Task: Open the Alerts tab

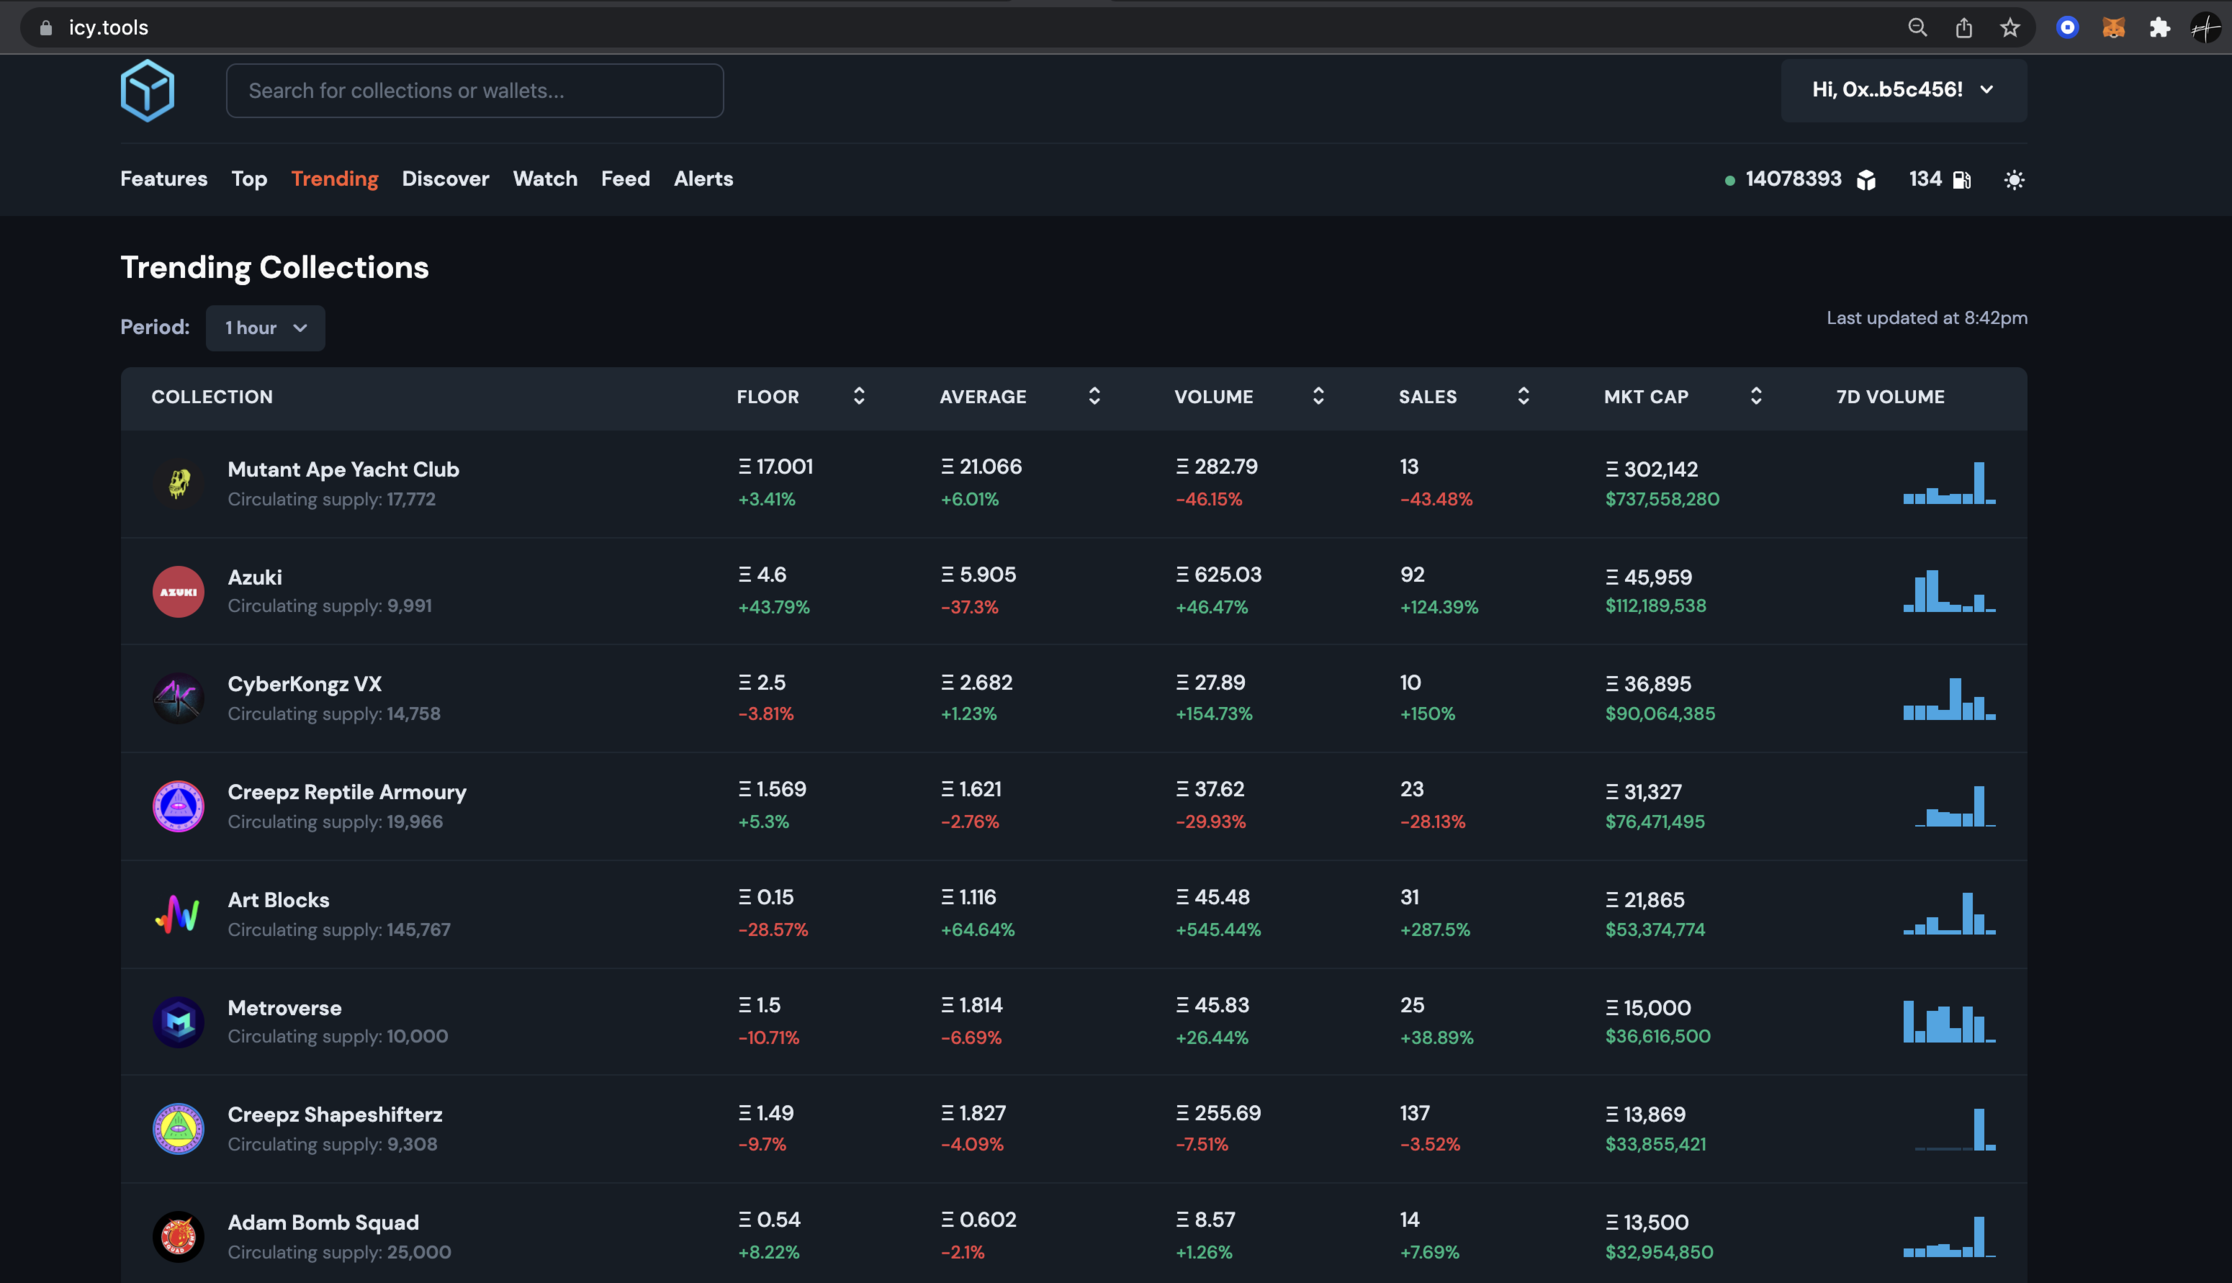Action: coord(703,179)
